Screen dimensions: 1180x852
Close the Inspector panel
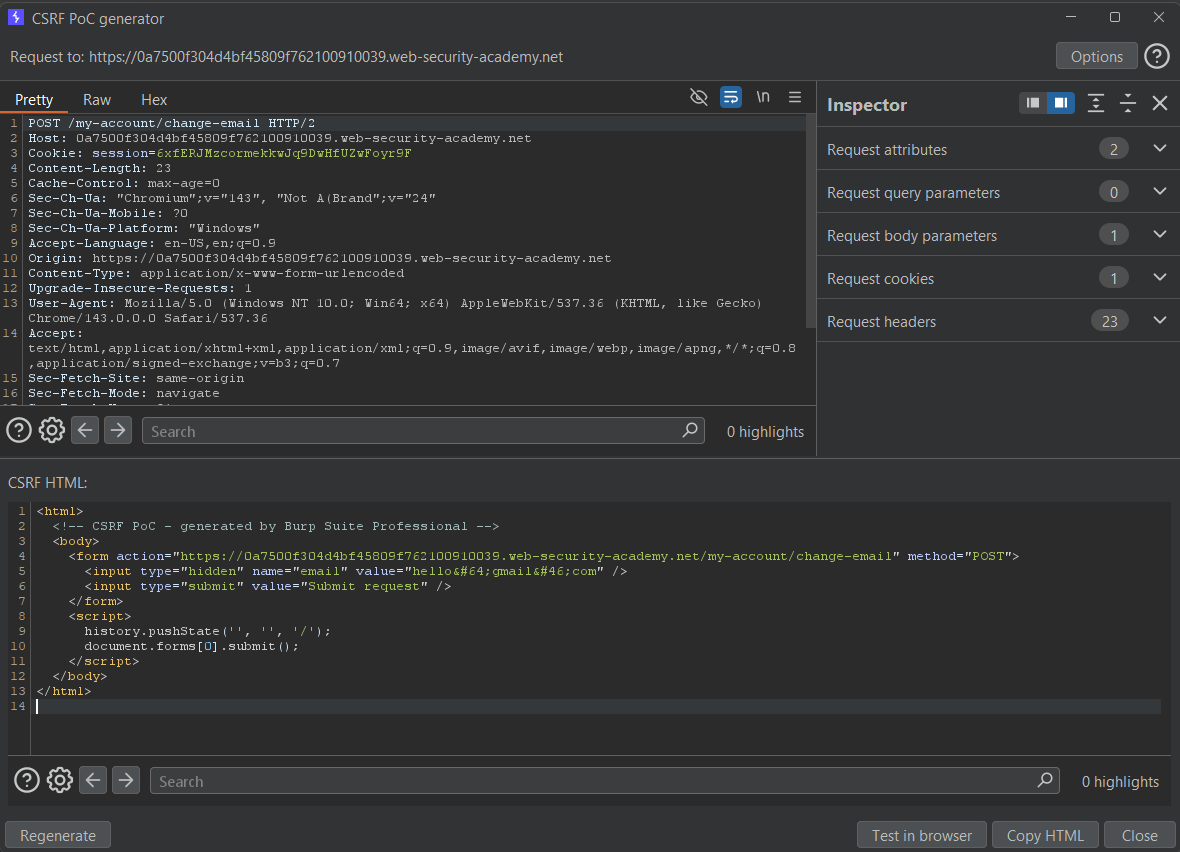tap(1160, 103)
